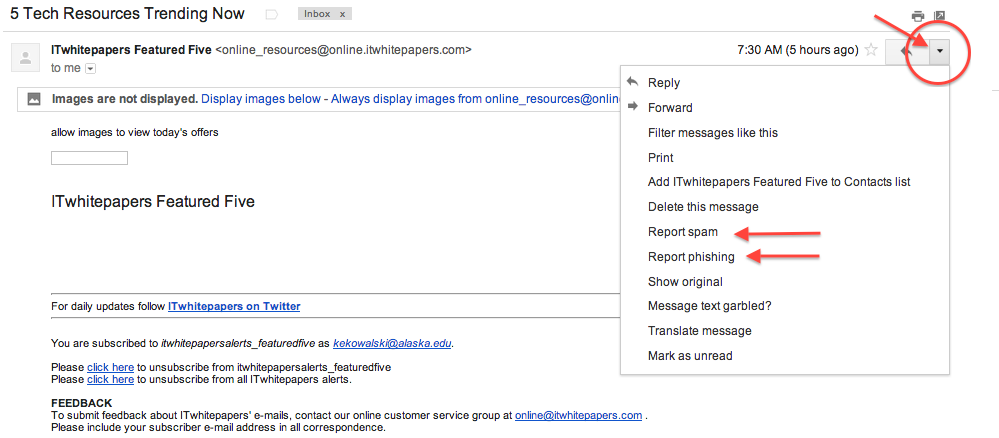Click the reply arrow button
Image resolution: width=999 pixels, height=438 pixels.
click(906, 51)
